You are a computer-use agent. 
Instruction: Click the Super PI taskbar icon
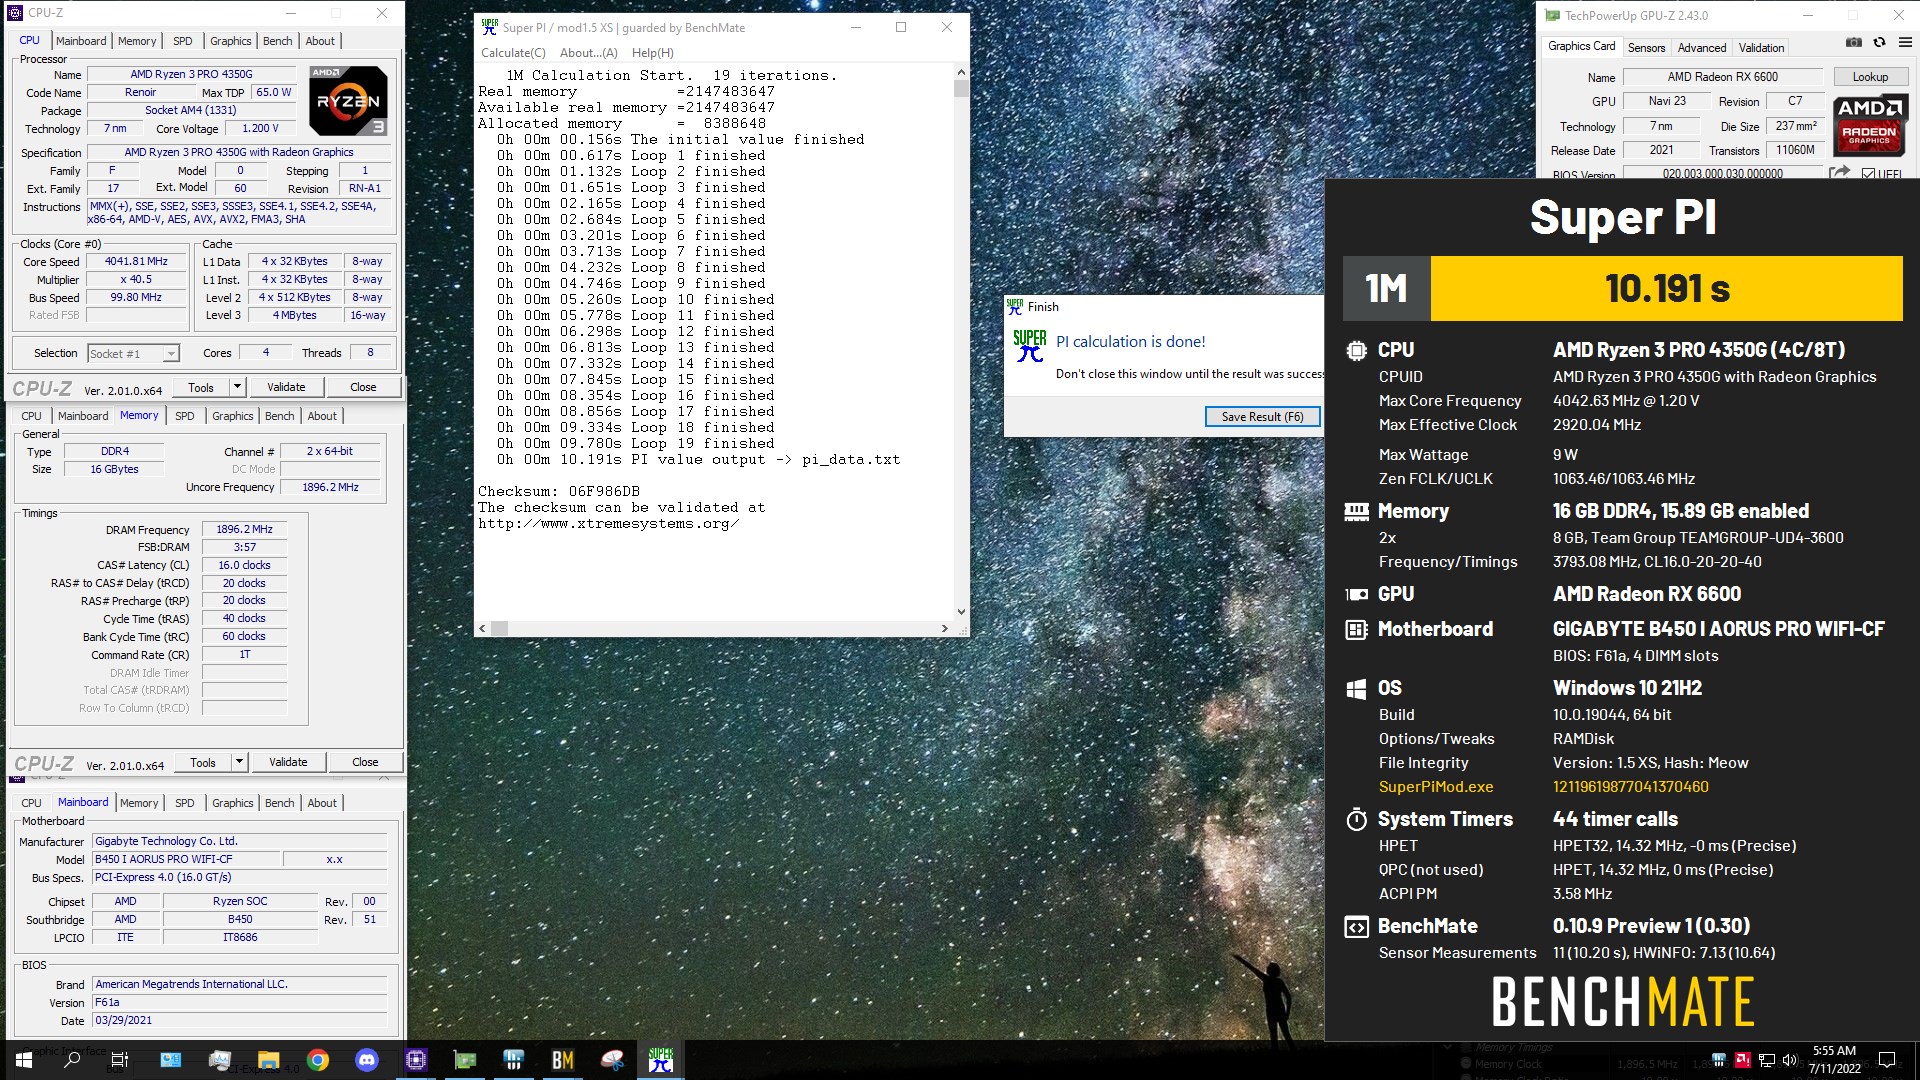point(661,1060)
